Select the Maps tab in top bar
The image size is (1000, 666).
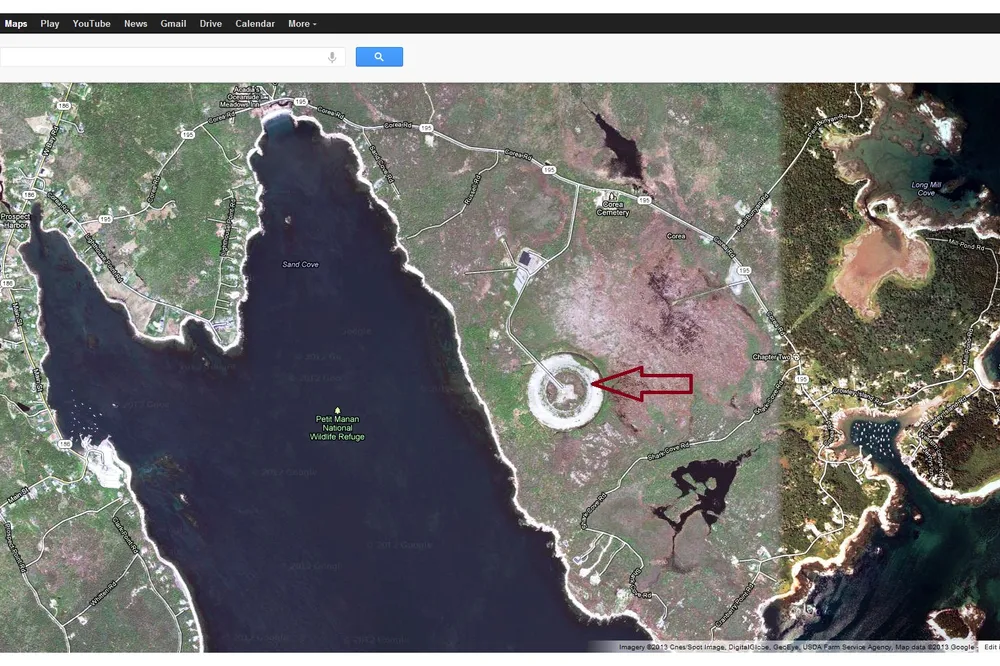click(x=16, y=23)
